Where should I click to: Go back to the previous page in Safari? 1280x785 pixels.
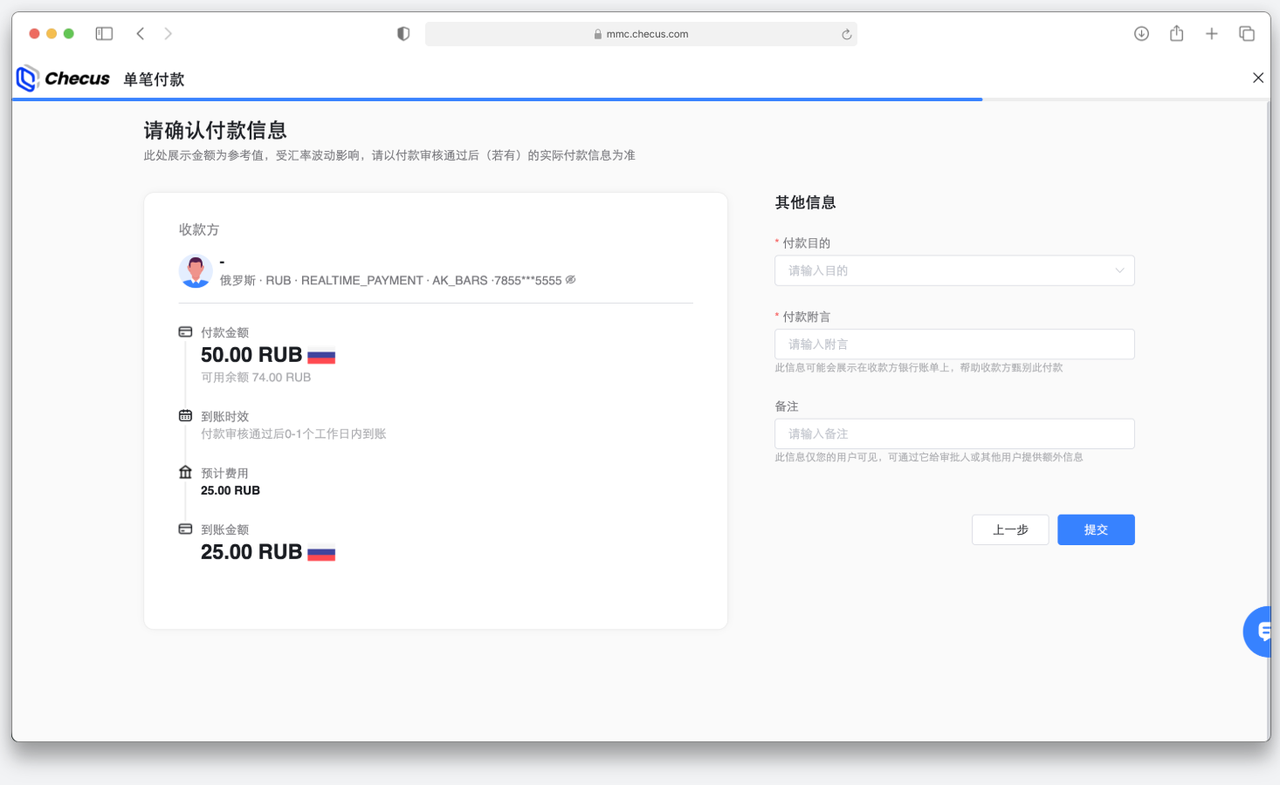[x=140, y=34]
